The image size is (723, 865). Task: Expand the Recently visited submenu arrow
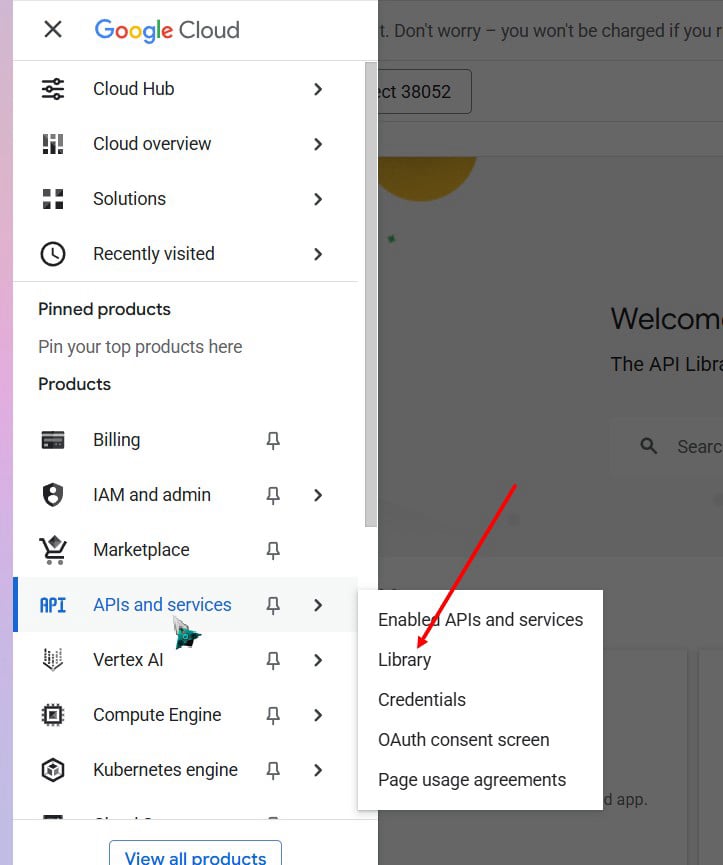tap(318, 254)
